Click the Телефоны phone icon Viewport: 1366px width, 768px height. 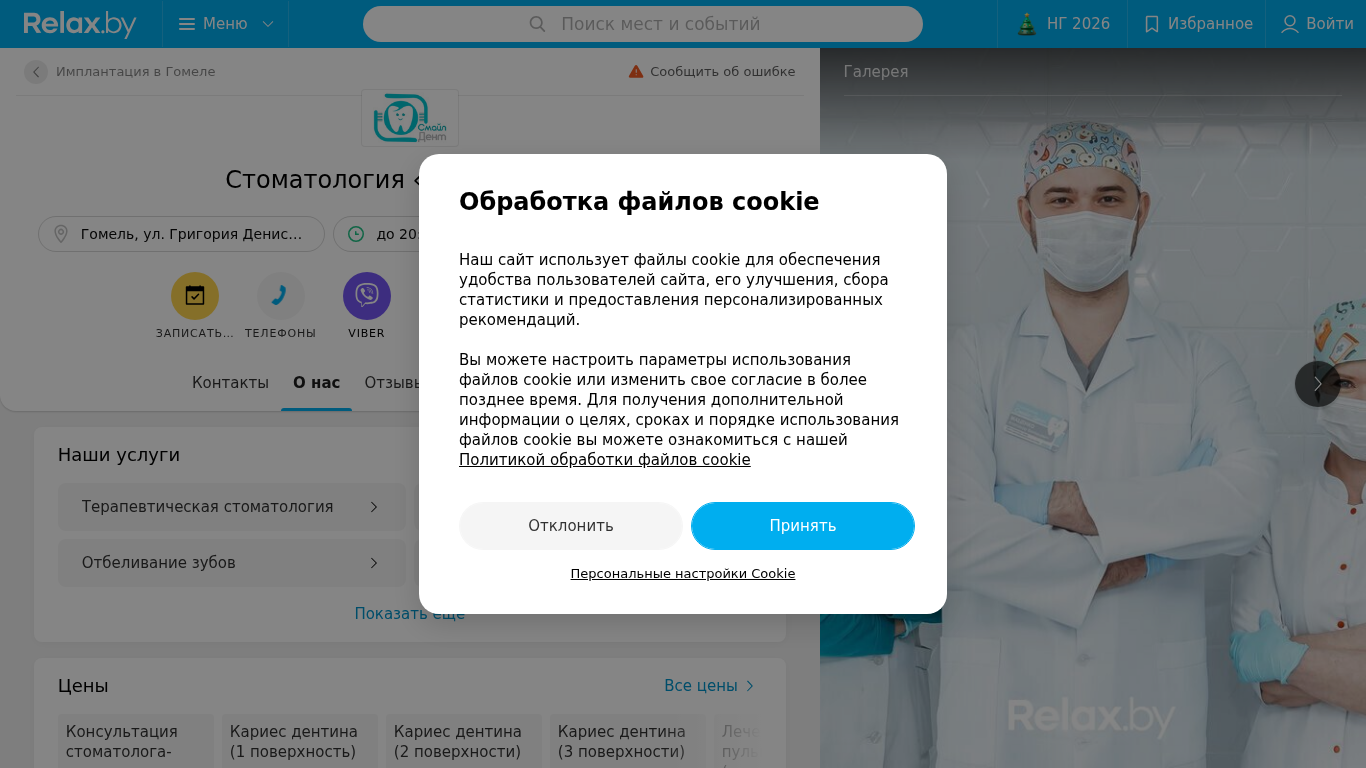click(281, 296)
